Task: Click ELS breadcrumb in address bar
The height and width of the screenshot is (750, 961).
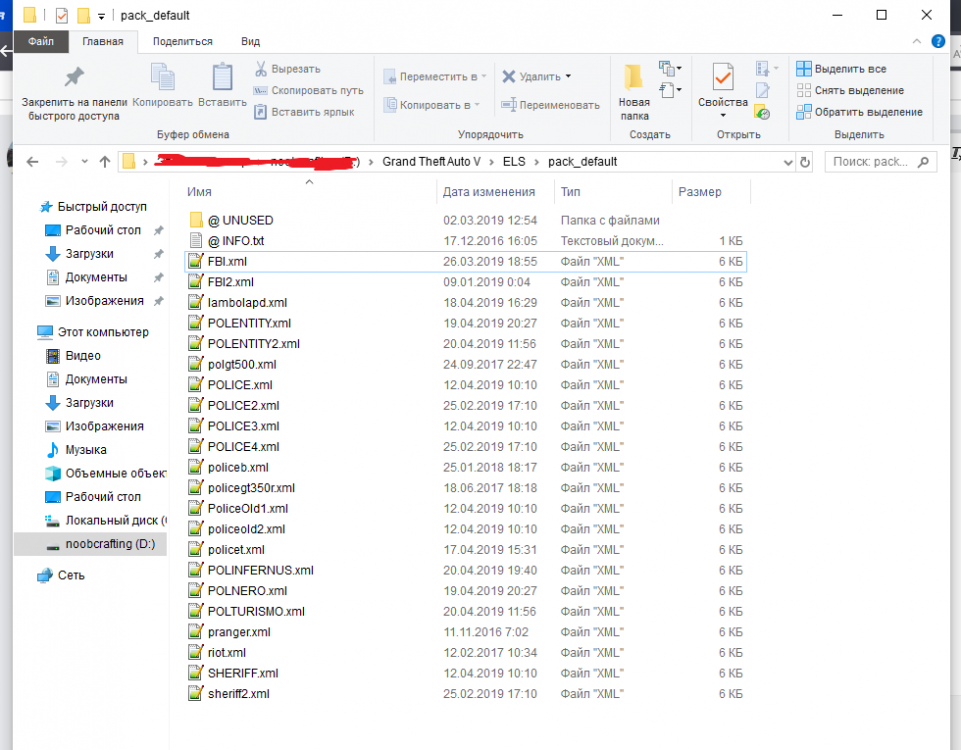Action: click(514, 162)
